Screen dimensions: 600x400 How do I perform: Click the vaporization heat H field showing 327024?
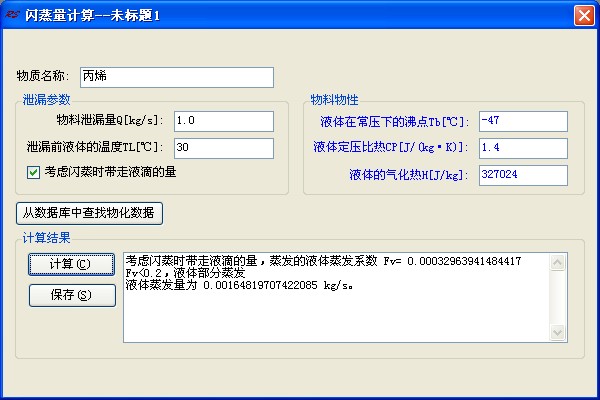(523, 175)
